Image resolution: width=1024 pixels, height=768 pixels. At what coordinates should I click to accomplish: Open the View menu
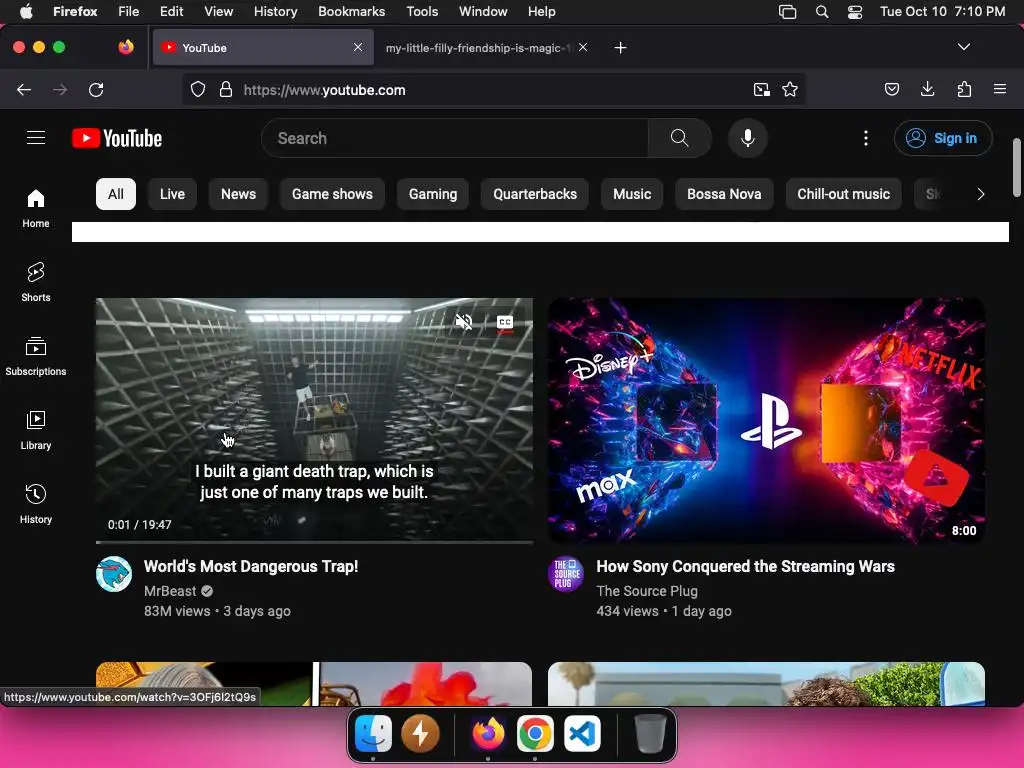218,11
